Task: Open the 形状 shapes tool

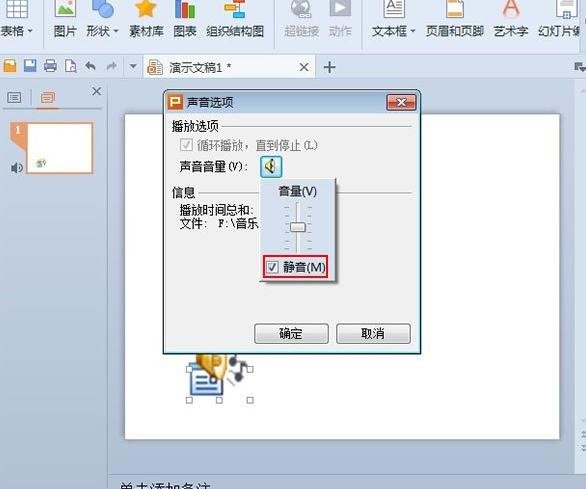Action: pos(103,9)
